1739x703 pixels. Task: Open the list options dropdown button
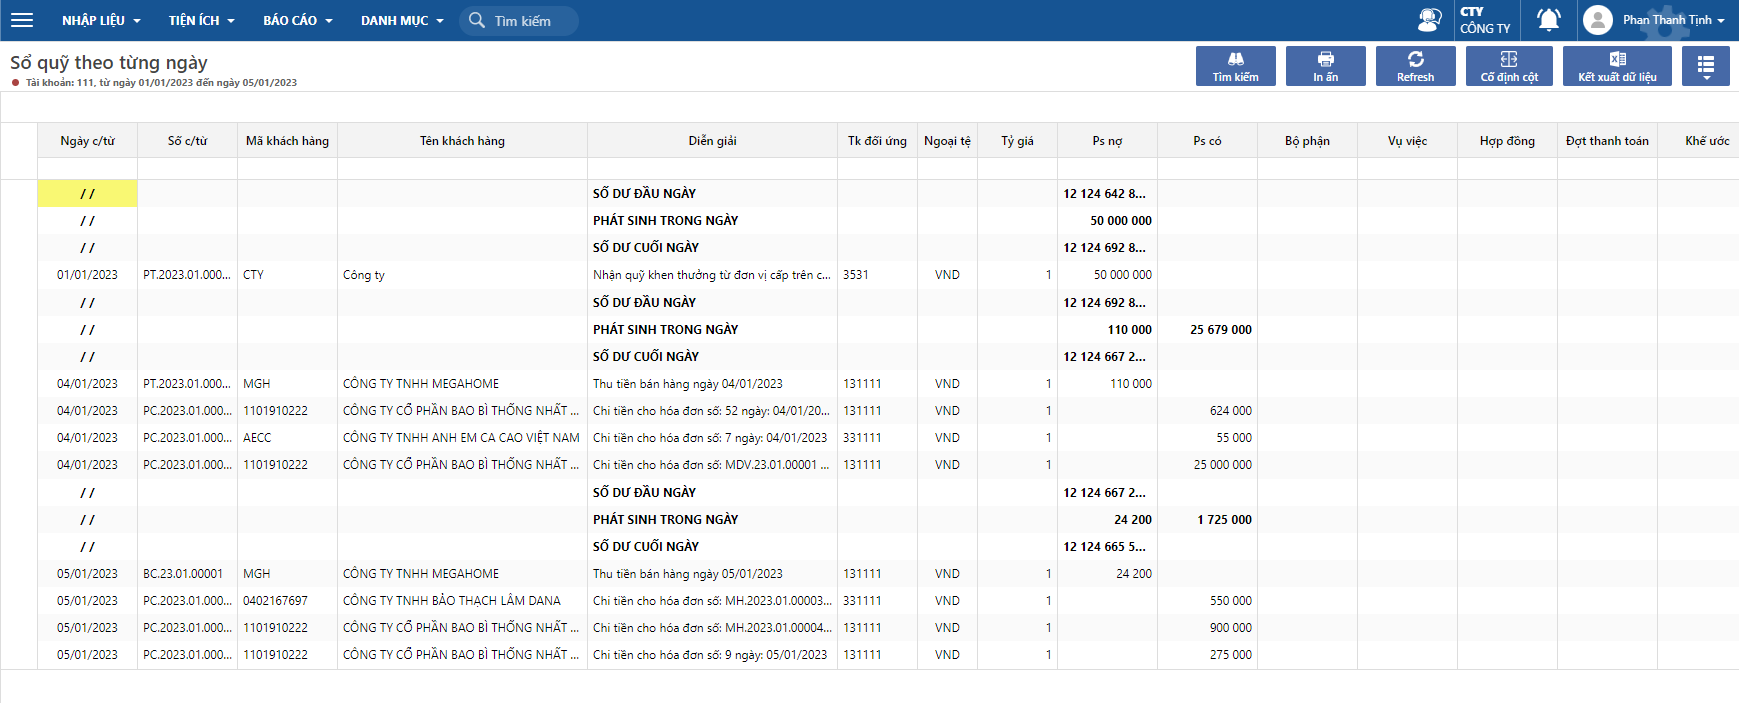[x=1705, y=66]
